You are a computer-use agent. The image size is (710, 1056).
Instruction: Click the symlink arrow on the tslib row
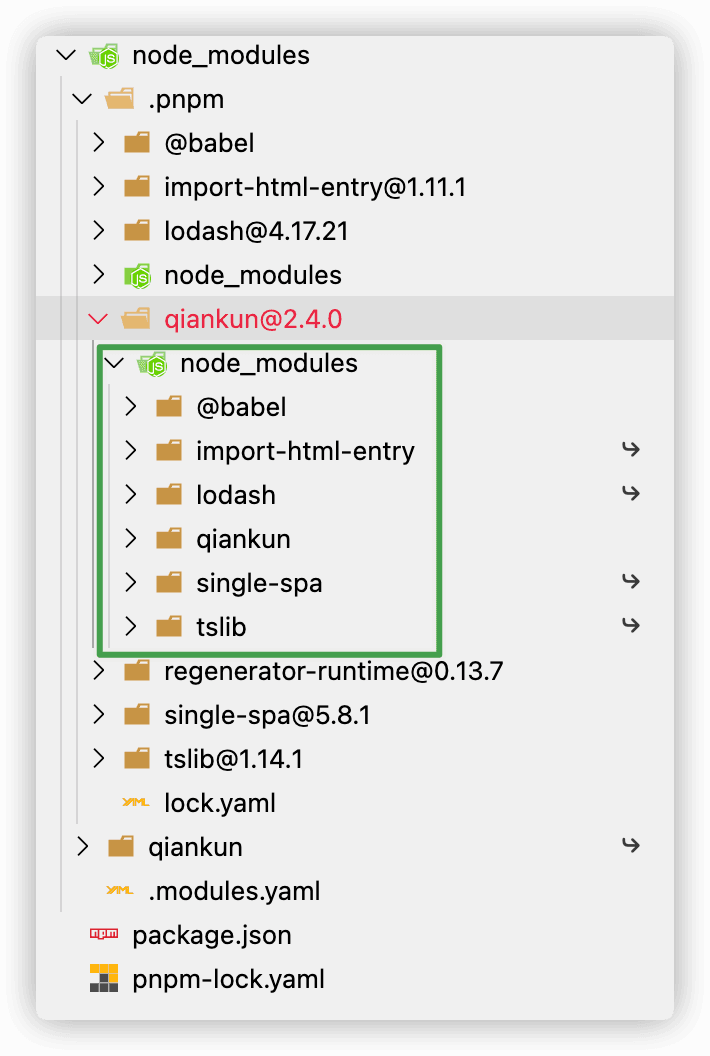(630, 626)
